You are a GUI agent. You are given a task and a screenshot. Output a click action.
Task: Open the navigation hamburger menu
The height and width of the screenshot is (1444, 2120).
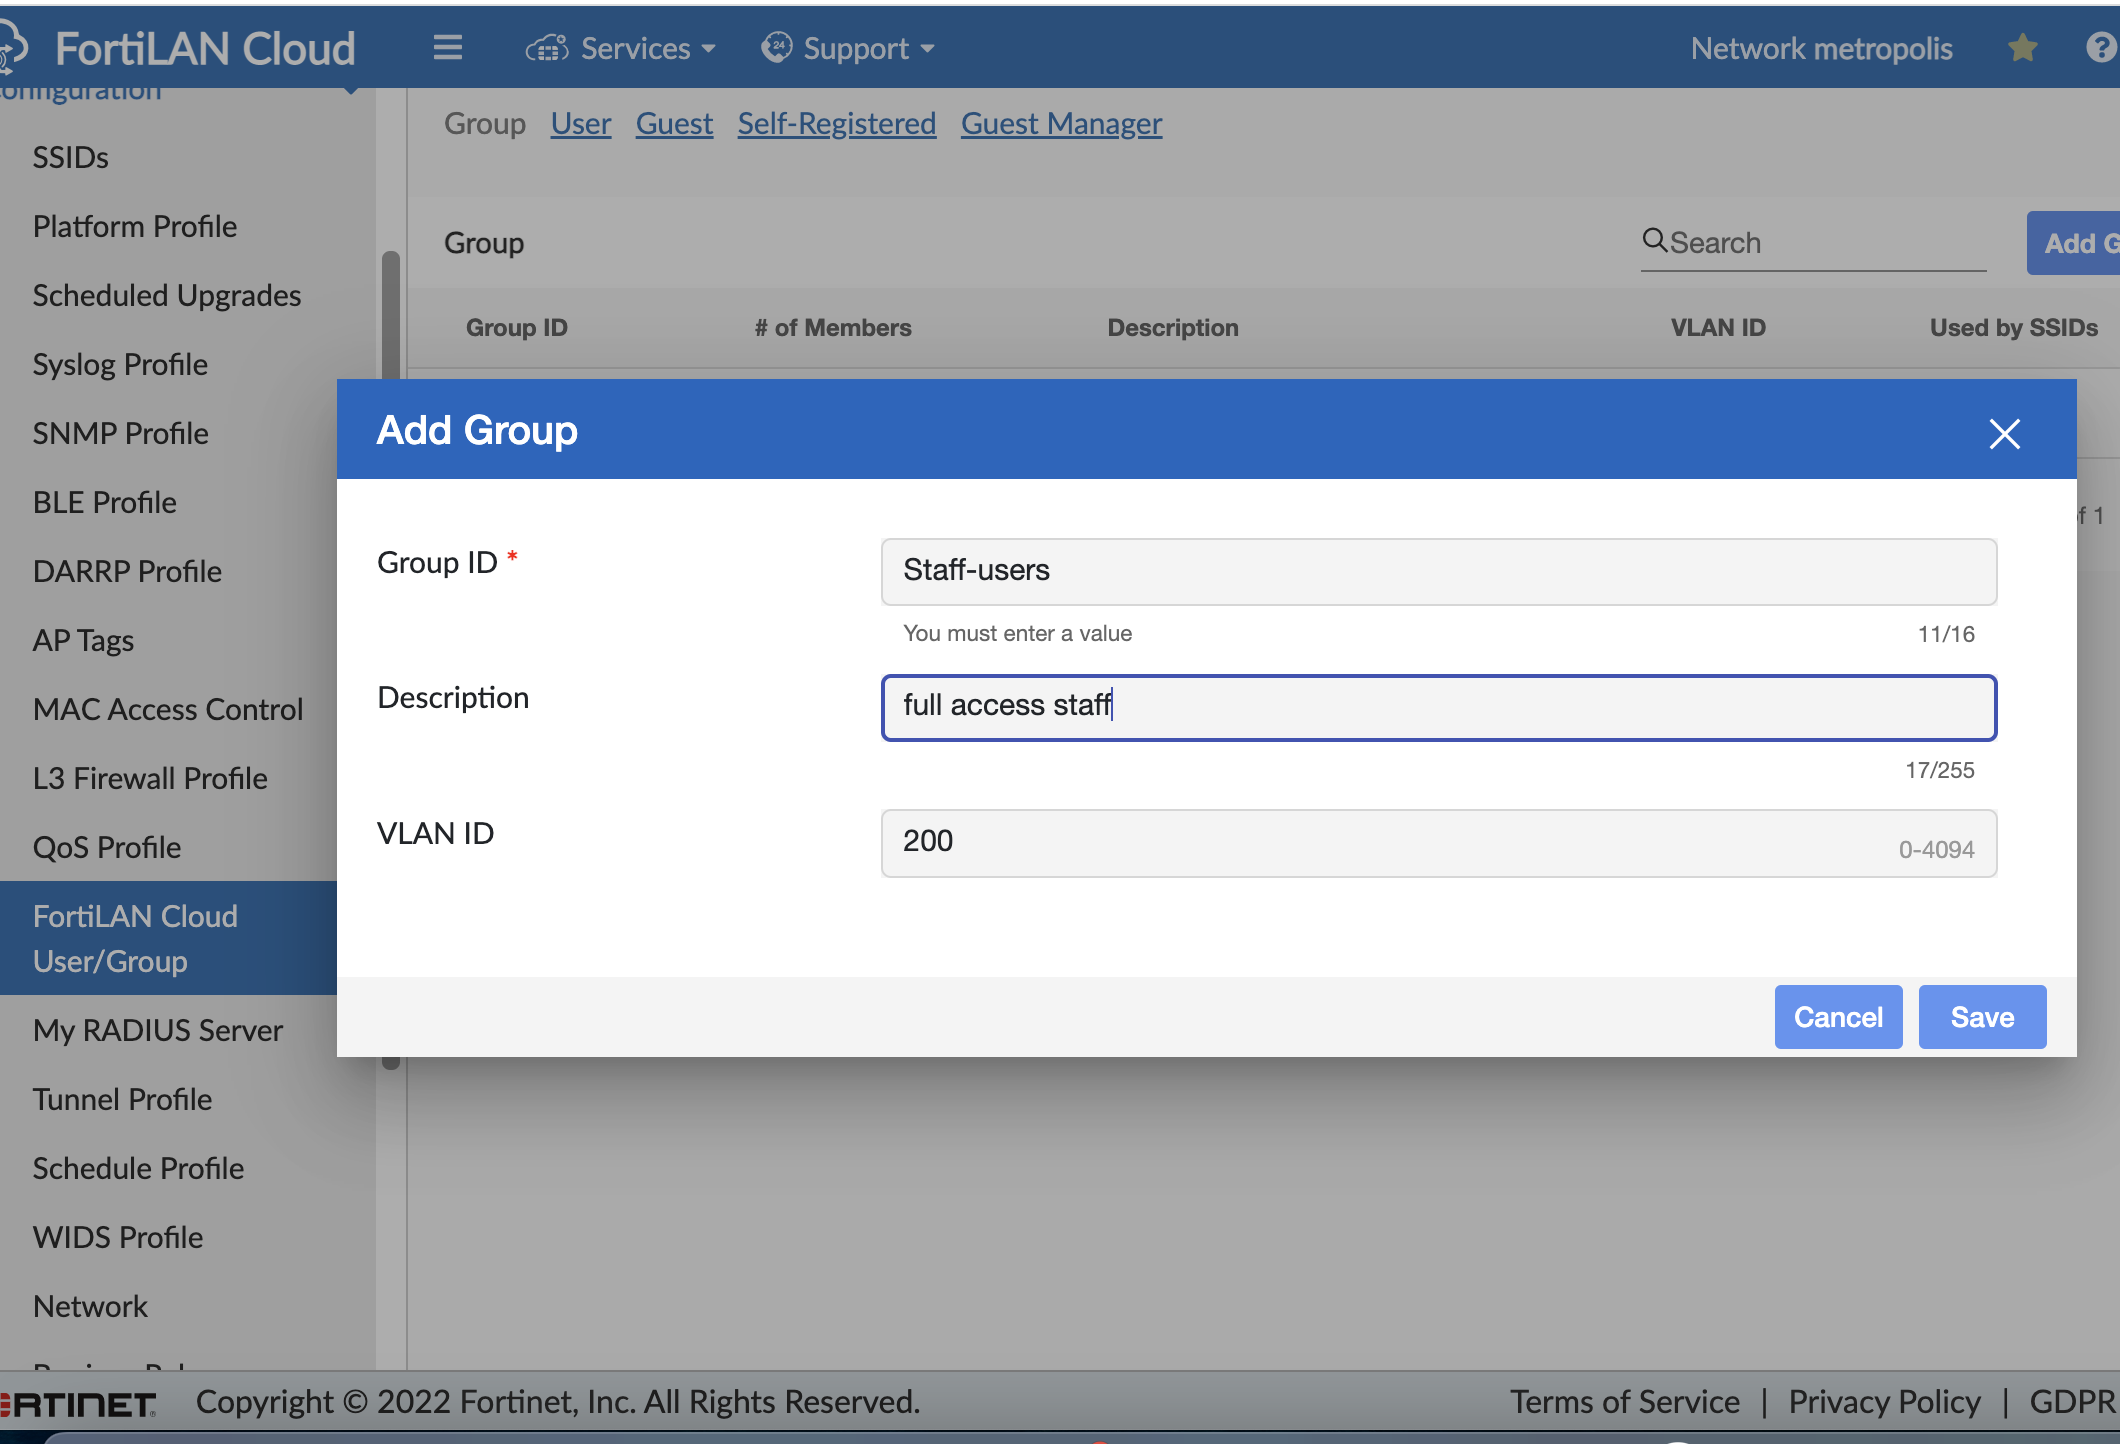tap(447, 47)
